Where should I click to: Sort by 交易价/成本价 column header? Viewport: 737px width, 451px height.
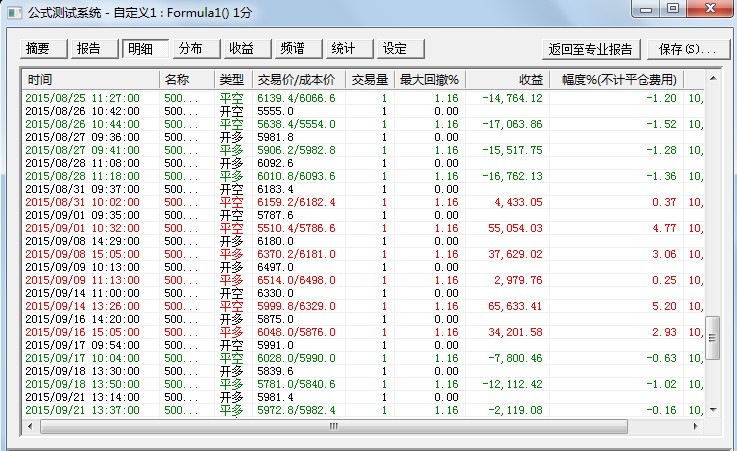(299, 80)
